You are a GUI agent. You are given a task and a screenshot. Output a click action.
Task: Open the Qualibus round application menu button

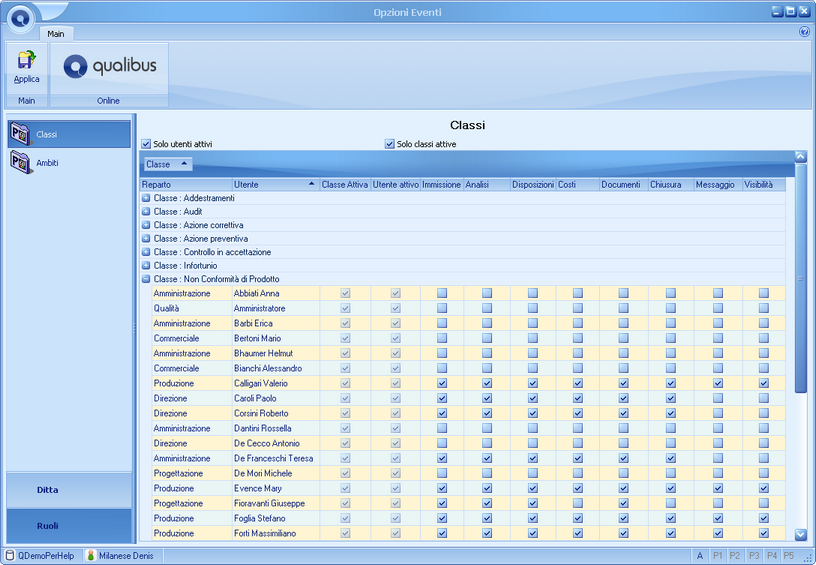(x=20, y=17)
